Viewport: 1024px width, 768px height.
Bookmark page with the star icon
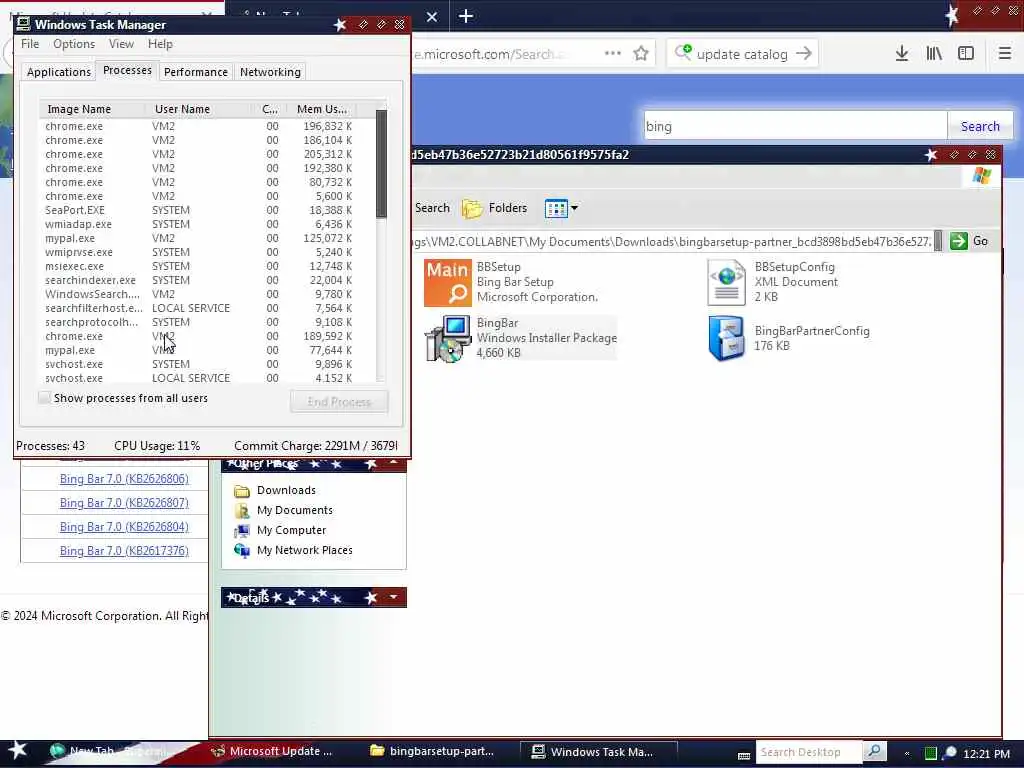641,54
